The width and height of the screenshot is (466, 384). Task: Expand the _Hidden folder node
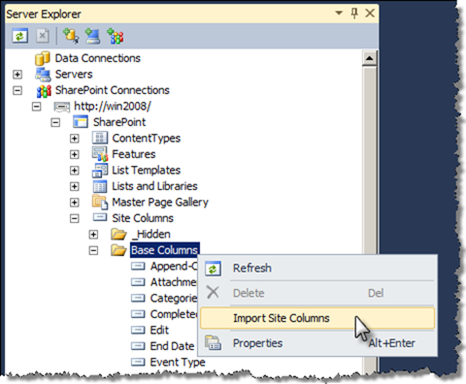pos(93,234)
